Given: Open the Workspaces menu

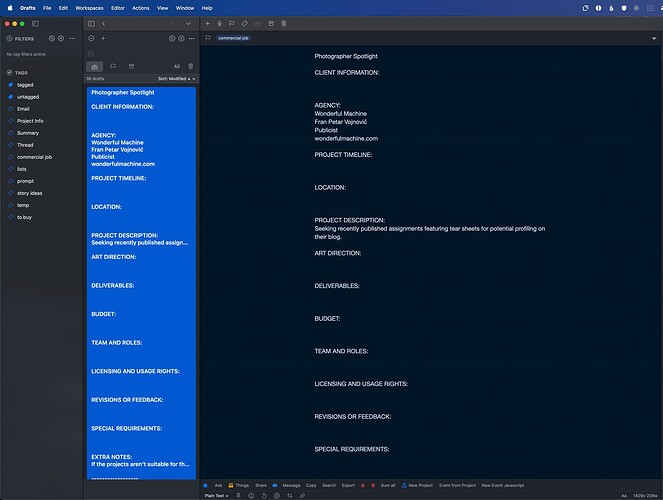Looking at the screenshot, I should 89,8.
